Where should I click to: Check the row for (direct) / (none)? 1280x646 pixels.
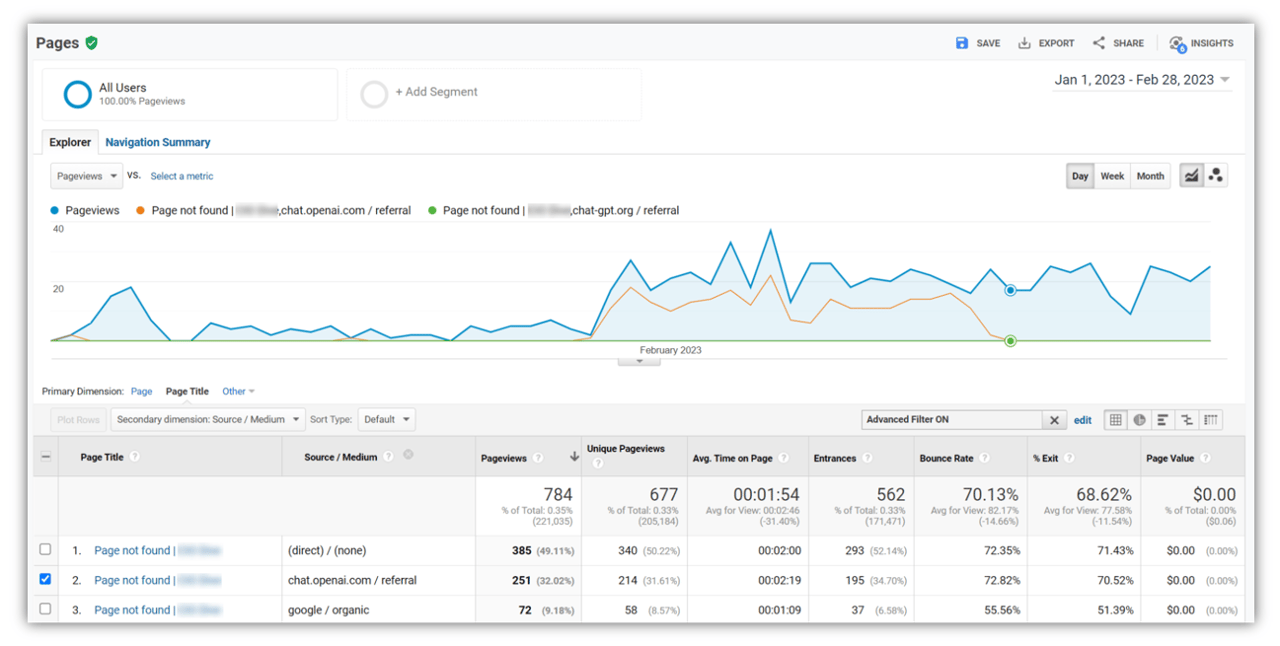(x=45, y=549)
